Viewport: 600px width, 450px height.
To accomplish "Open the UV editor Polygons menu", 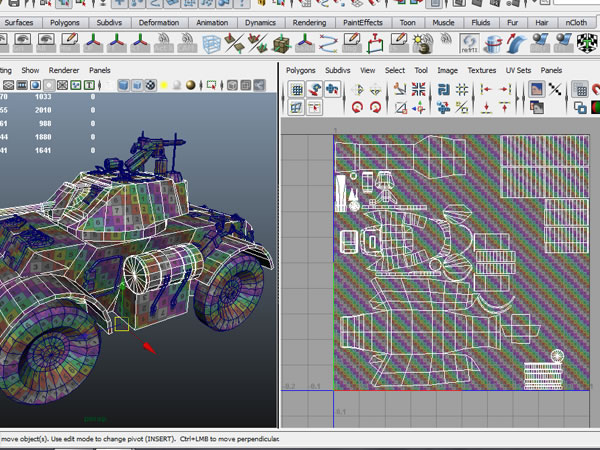I will tap(301, 70).
